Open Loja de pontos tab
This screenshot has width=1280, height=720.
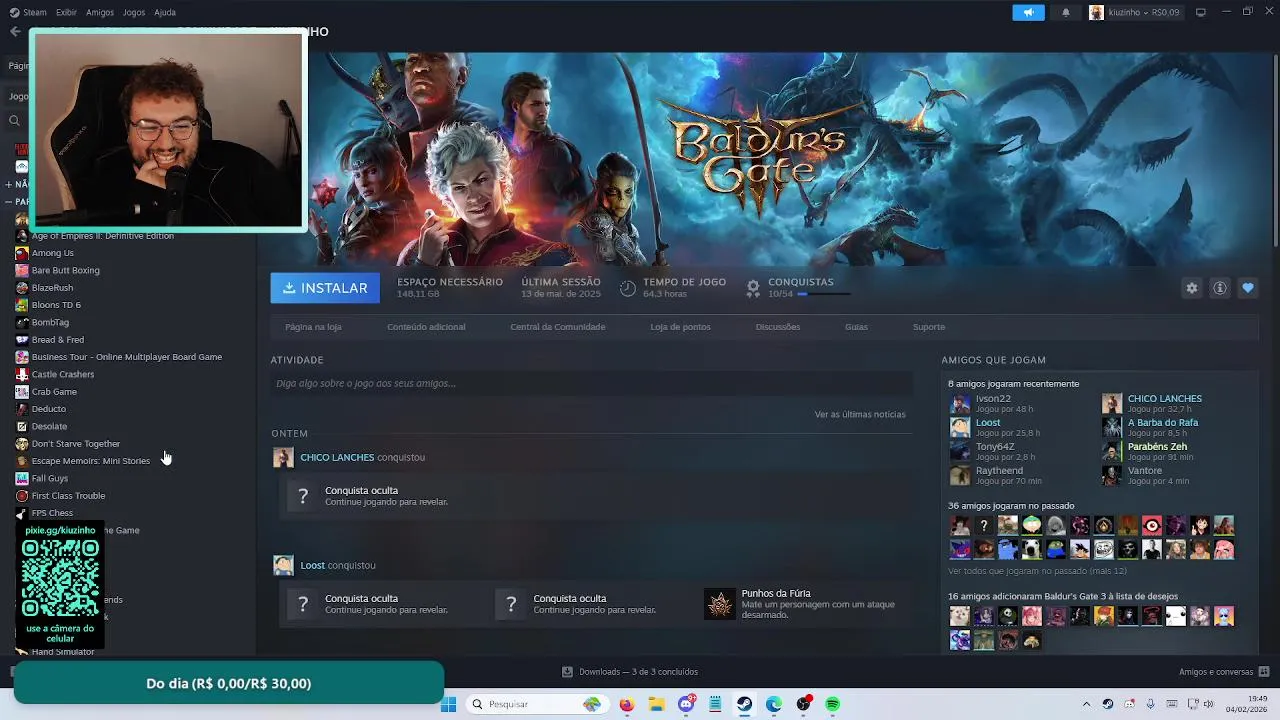680,327
